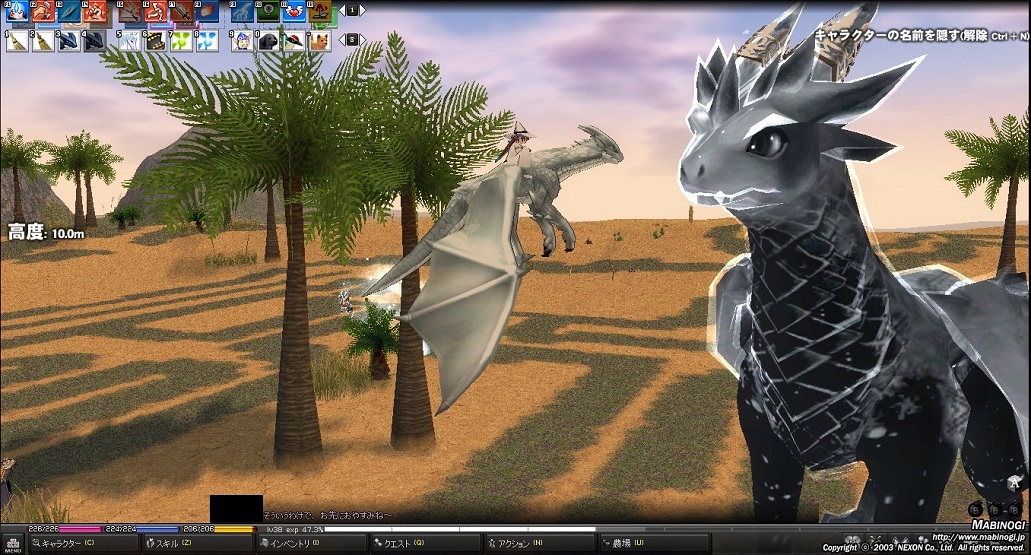Summon the woodpecker bird pet icon
This screenshot has height=555, width=1031.
click(x=294, y=41)
